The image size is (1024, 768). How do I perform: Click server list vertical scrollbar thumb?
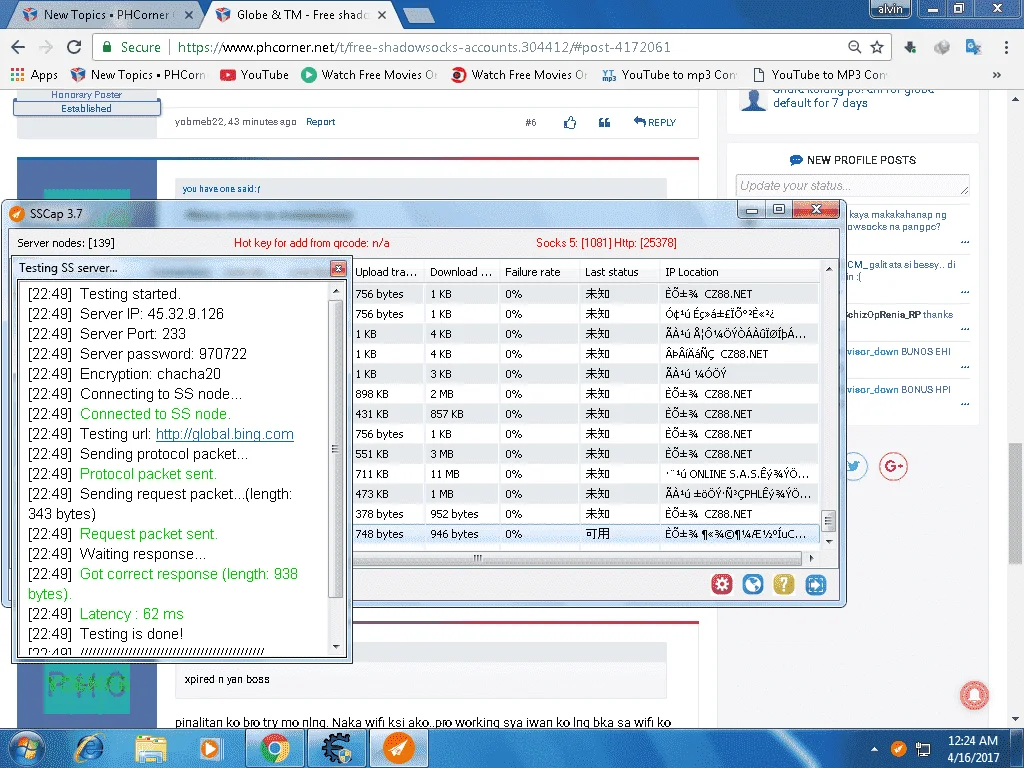tap(828, 520)
